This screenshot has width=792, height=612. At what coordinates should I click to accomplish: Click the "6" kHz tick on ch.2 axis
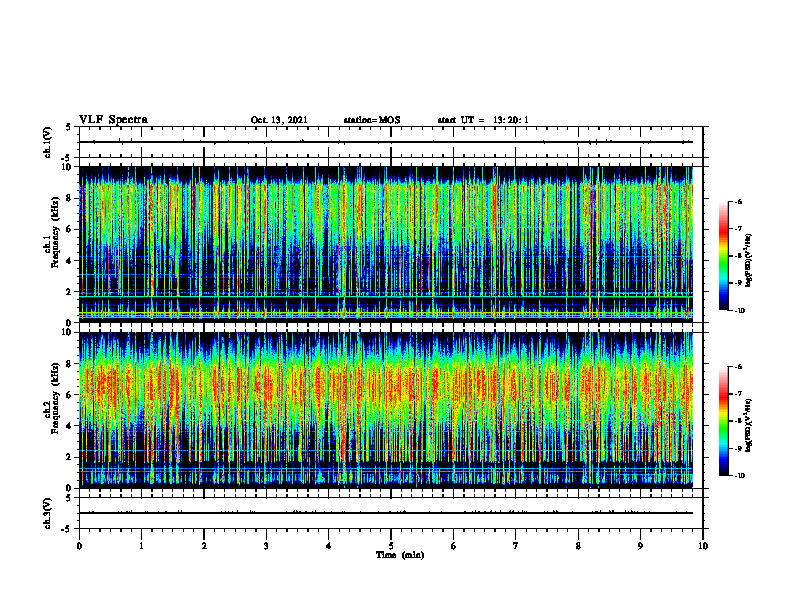point(70,395)
